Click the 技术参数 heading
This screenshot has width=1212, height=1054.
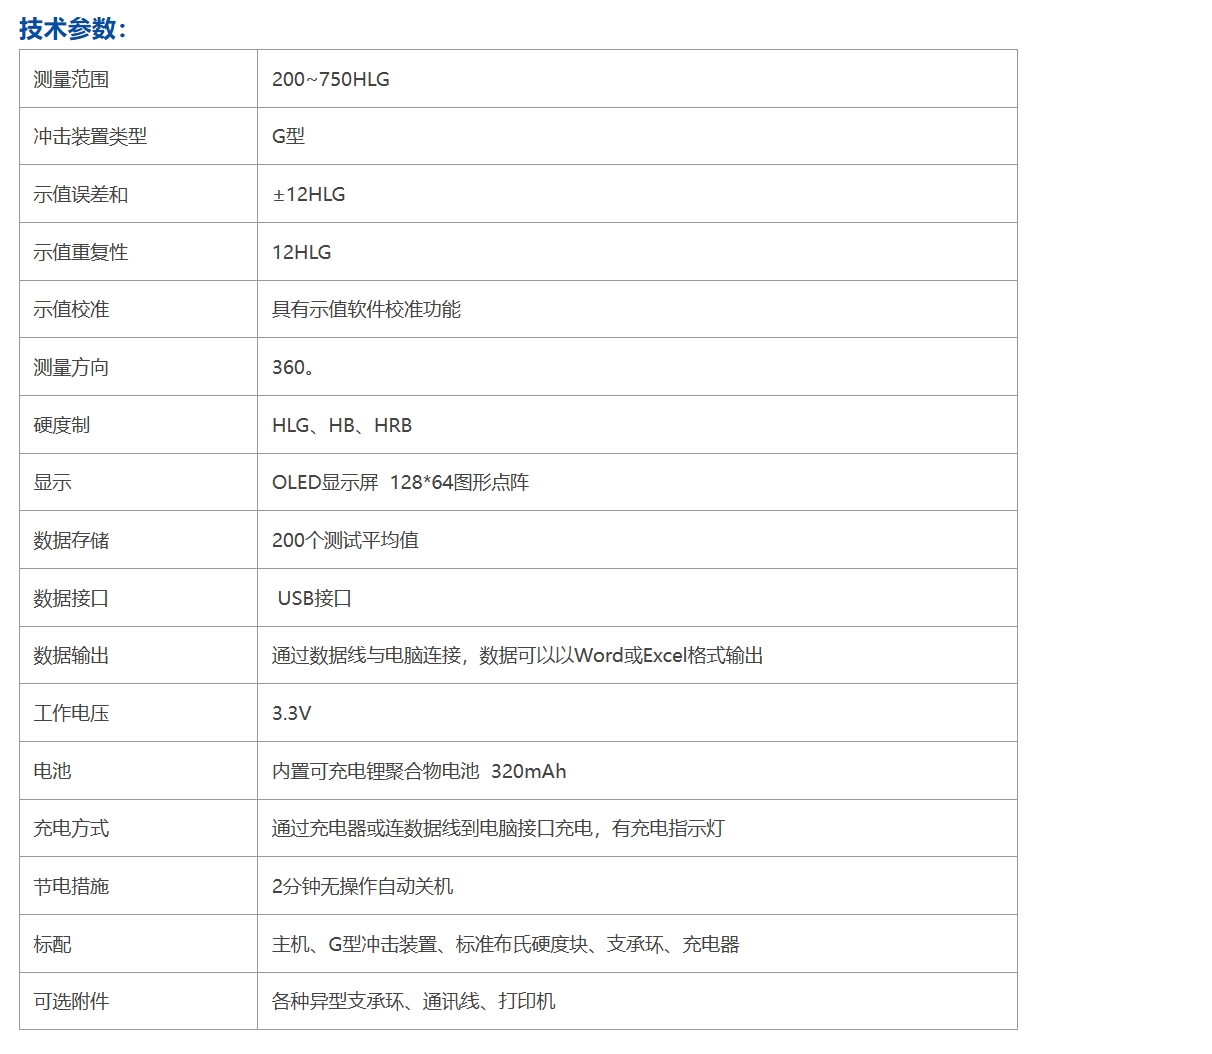(73, 29)
